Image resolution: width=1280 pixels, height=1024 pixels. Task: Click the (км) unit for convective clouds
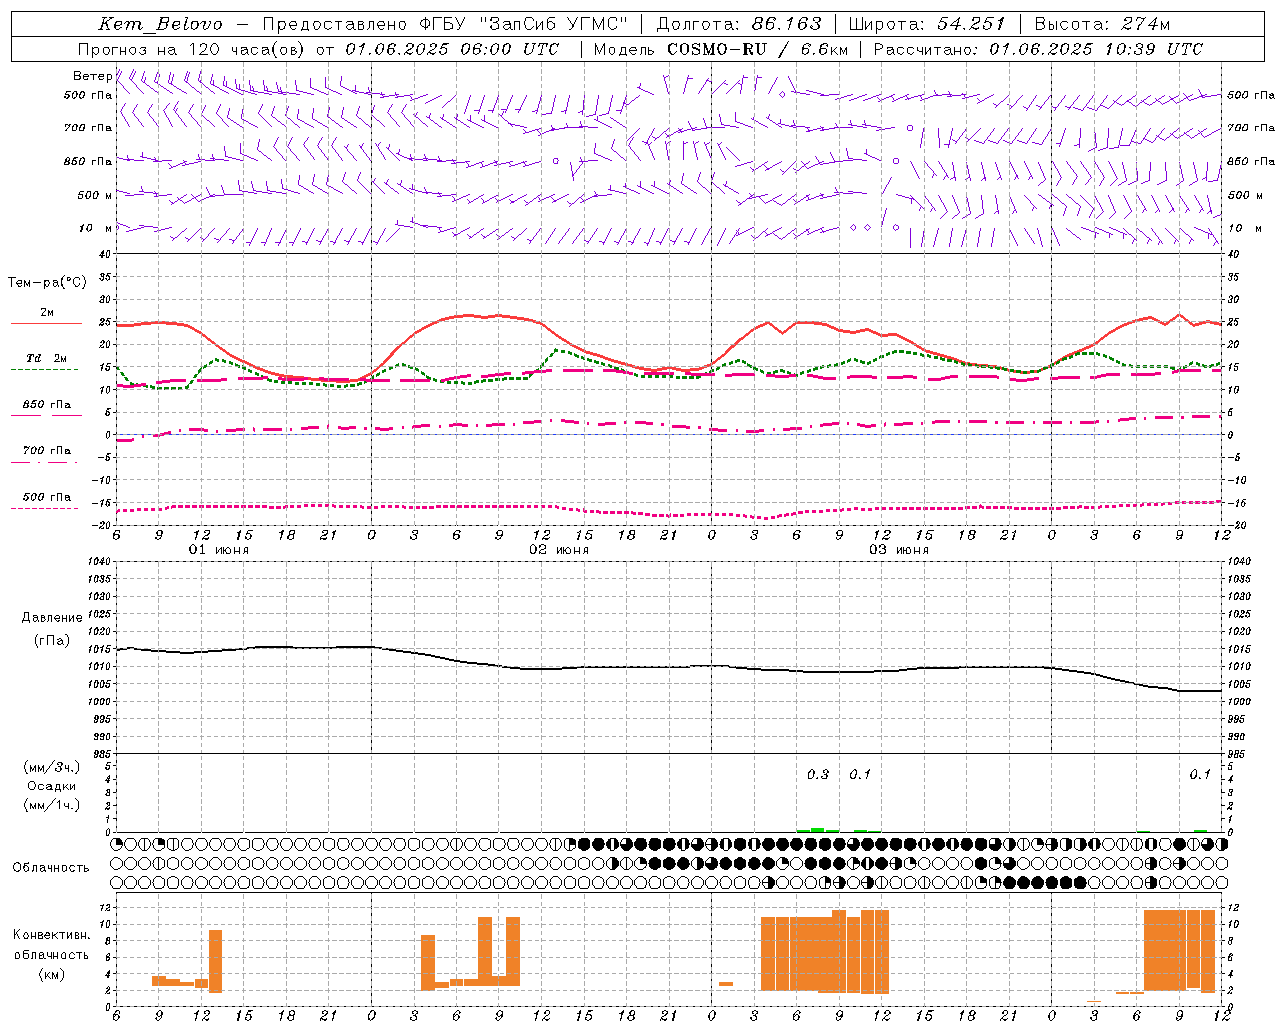(x=51, y=974)
